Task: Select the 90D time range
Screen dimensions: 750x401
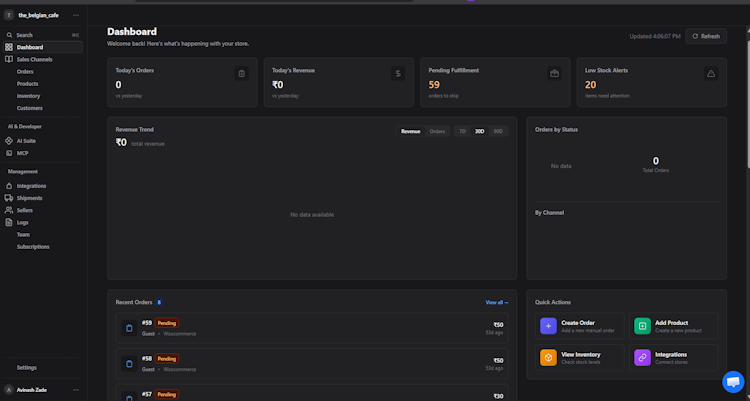Action: tap(498, 131)
